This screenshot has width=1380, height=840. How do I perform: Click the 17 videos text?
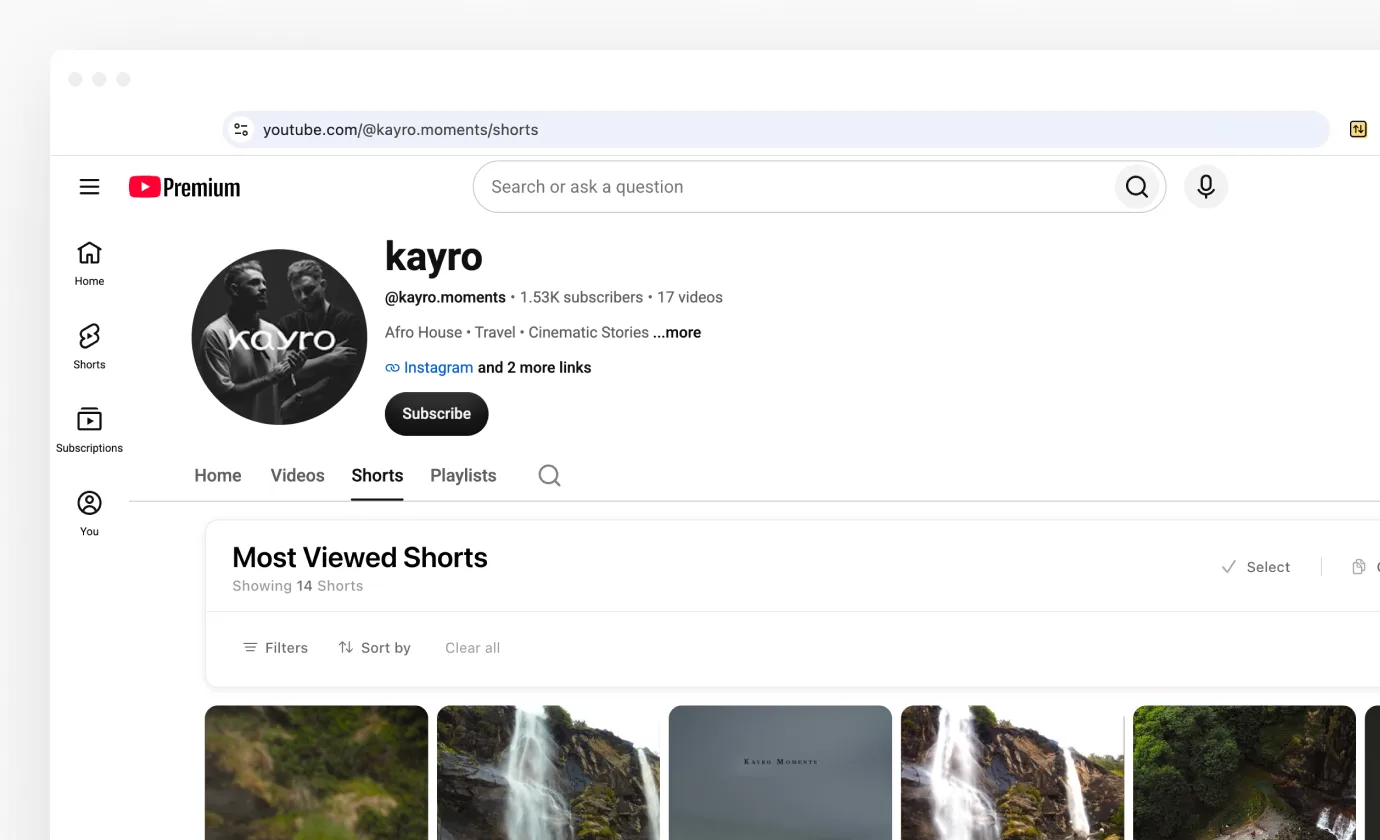pyautogui.click(x=690, y=298)
